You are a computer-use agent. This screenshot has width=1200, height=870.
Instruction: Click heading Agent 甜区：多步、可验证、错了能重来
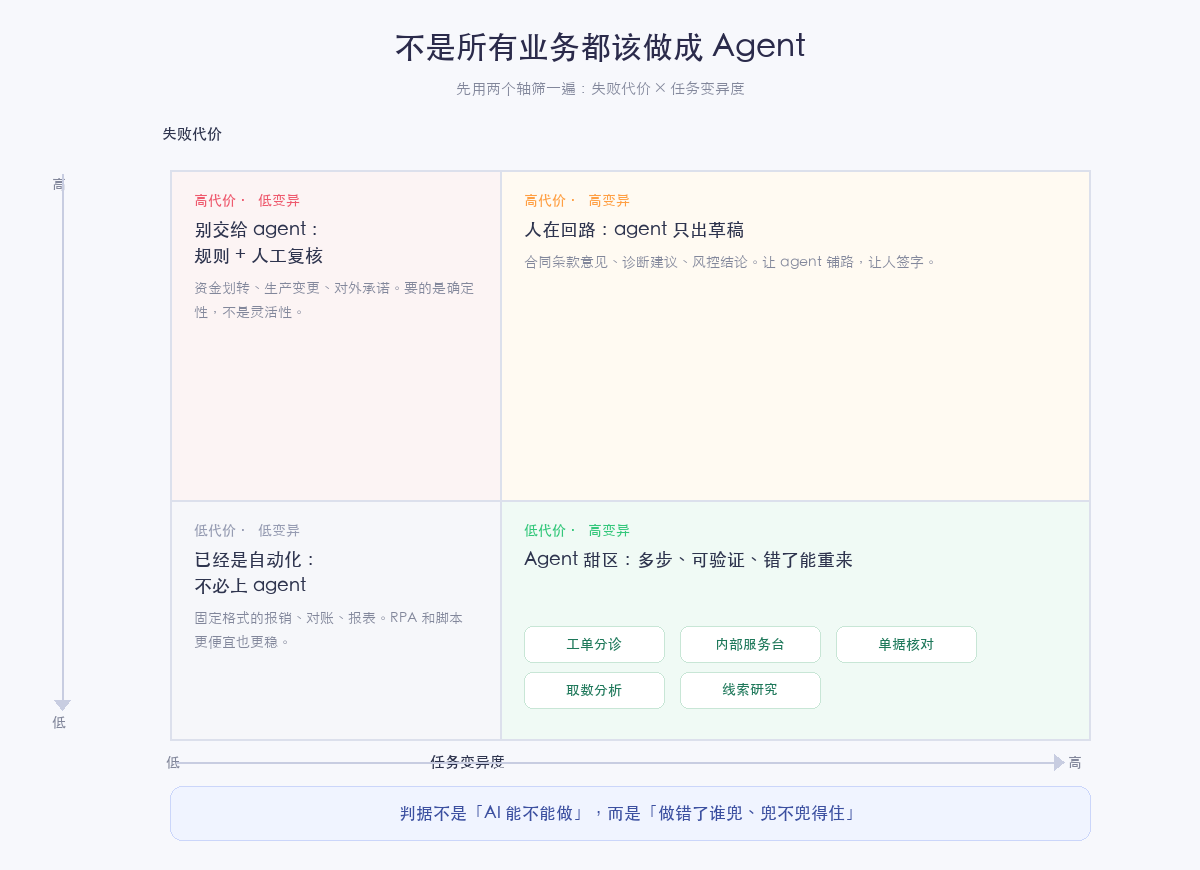pos(688,559)
